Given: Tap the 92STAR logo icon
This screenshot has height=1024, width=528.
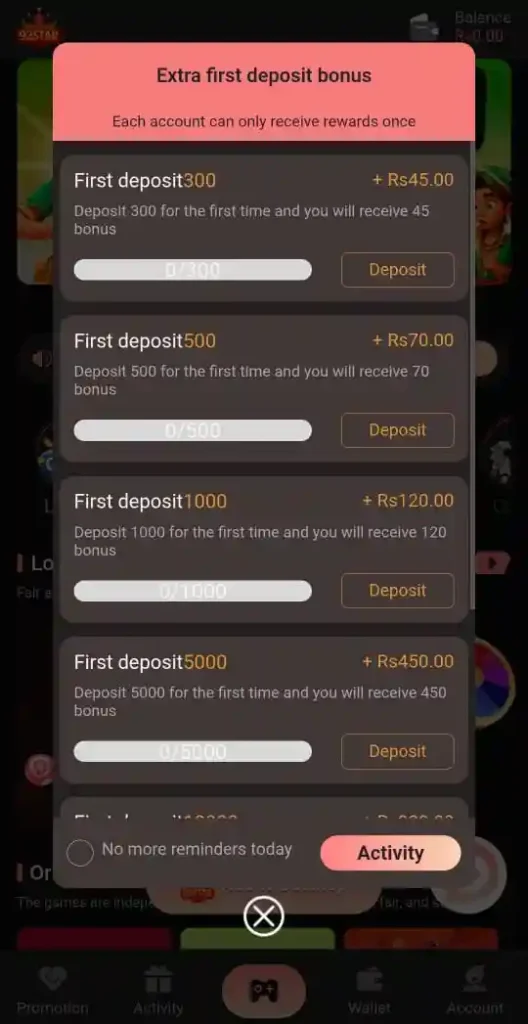Looking at the screenshot, I should 38,28.
